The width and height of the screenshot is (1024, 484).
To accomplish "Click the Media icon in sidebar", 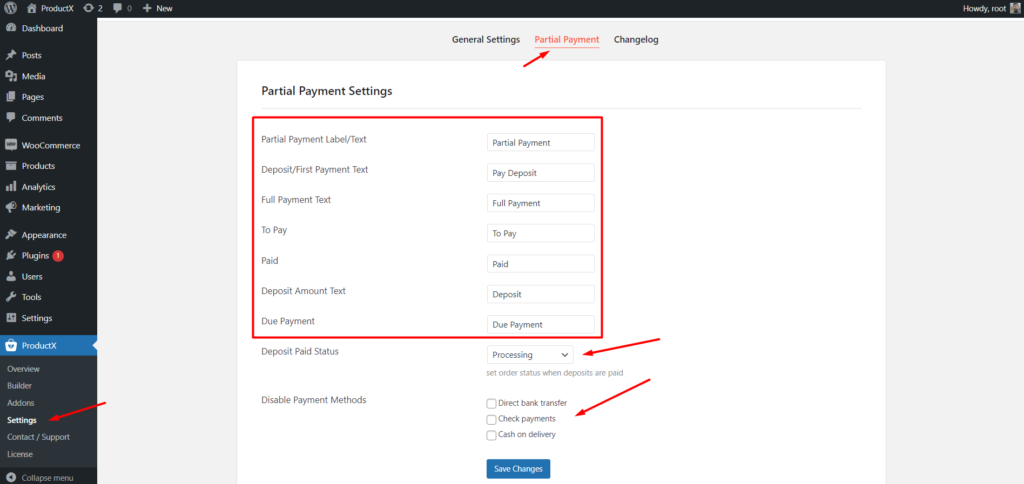I will [x=10, y=76].
